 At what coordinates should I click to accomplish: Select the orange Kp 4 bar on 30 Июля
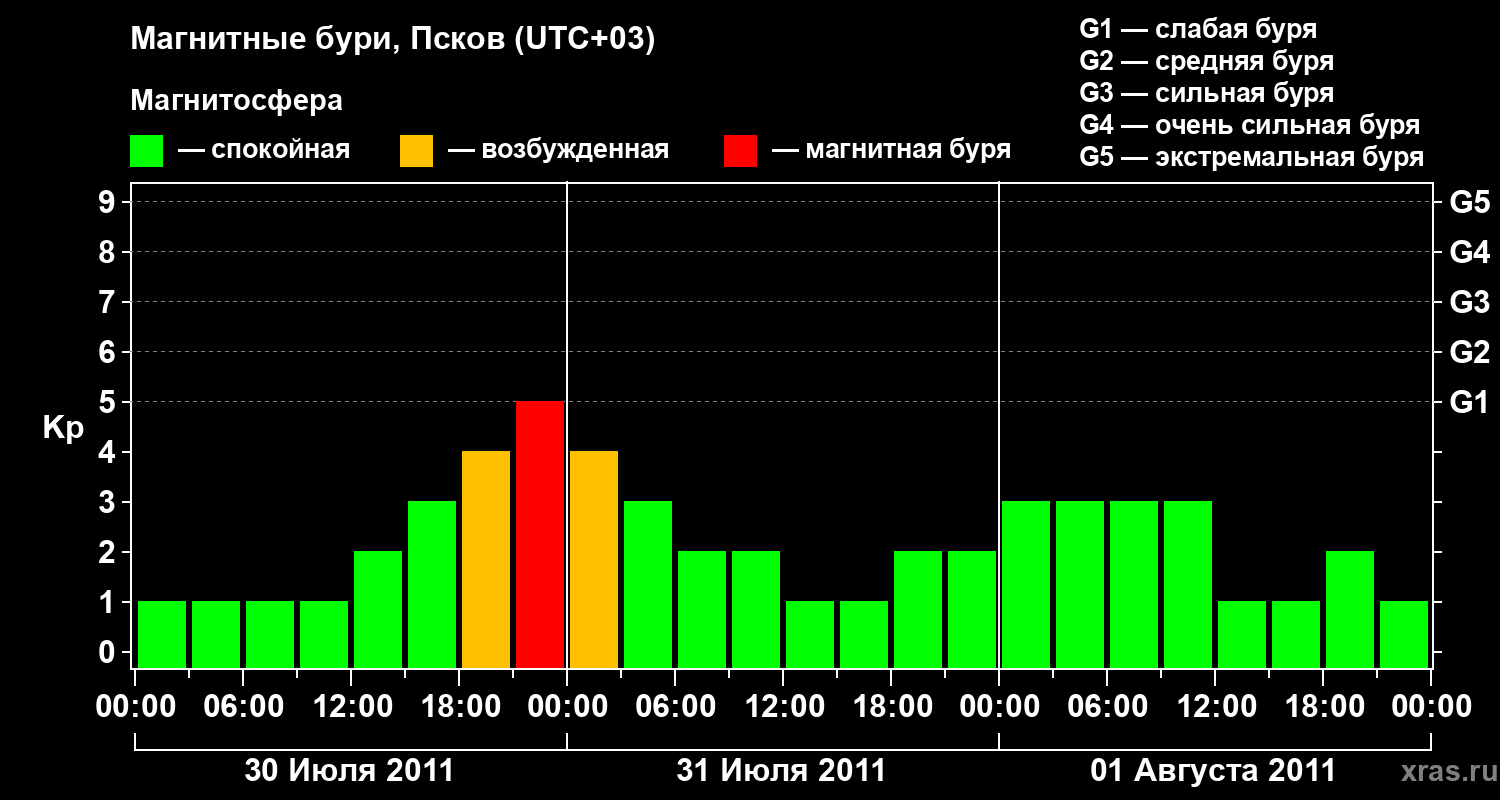pyautogui.click(x=486, y=560)
